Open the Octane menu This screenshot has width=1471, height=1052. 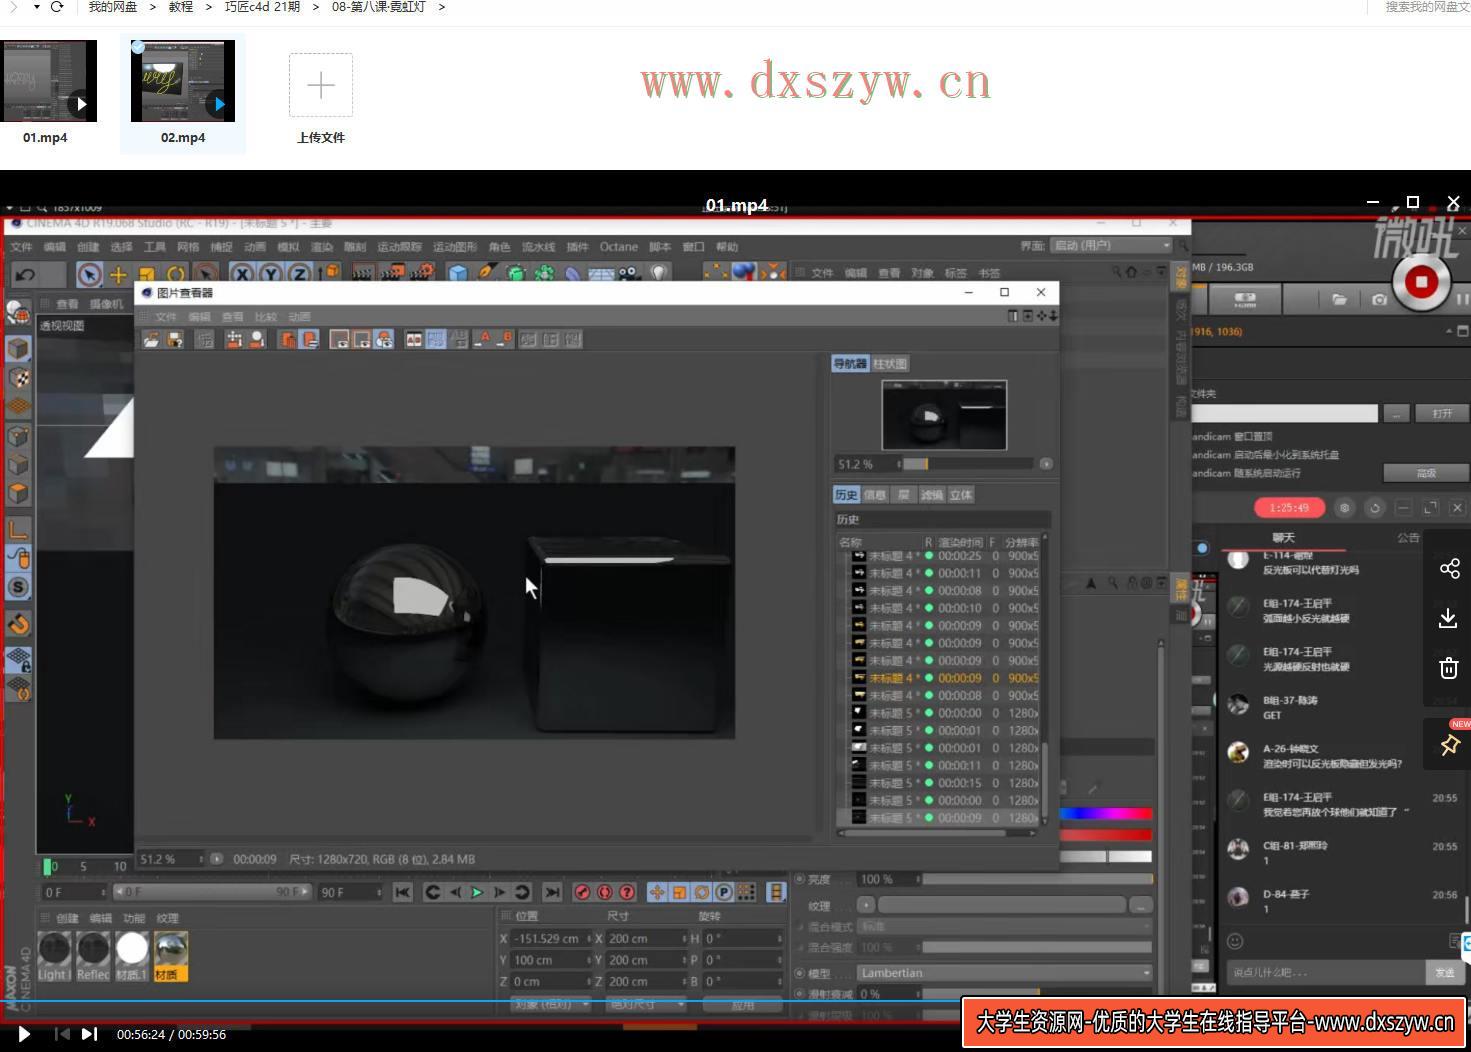tap(619, 247)
